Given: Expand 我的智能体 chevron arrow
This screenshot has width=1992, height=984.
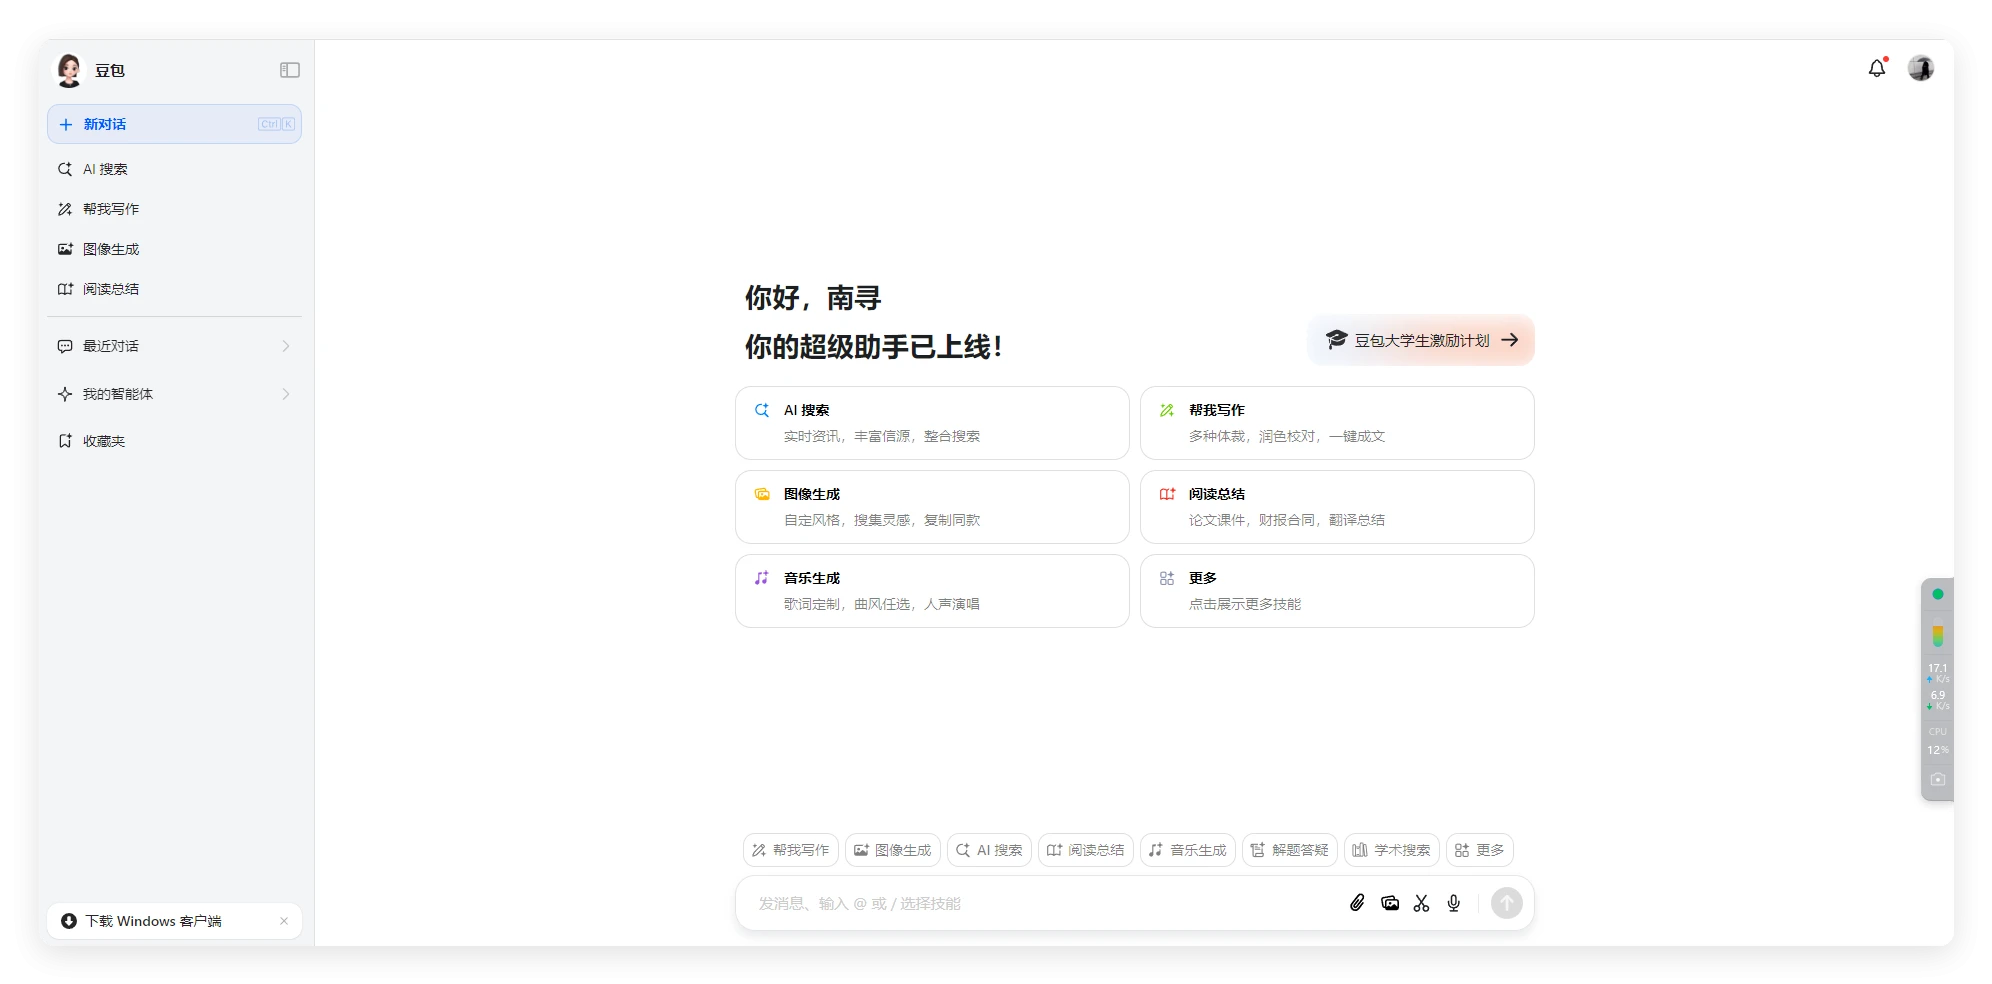Looking at the screenshot, I should coord(286,394).
